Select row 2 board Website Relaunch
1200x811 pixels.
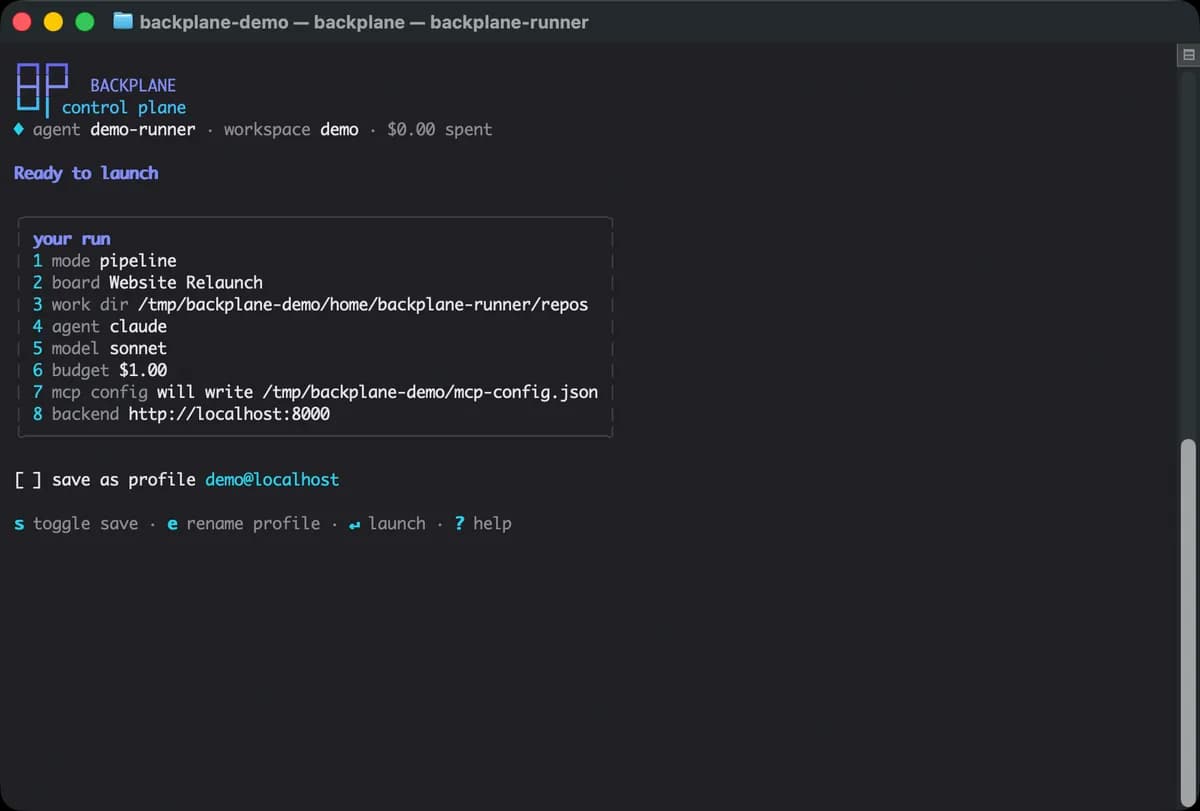(147, 283)
